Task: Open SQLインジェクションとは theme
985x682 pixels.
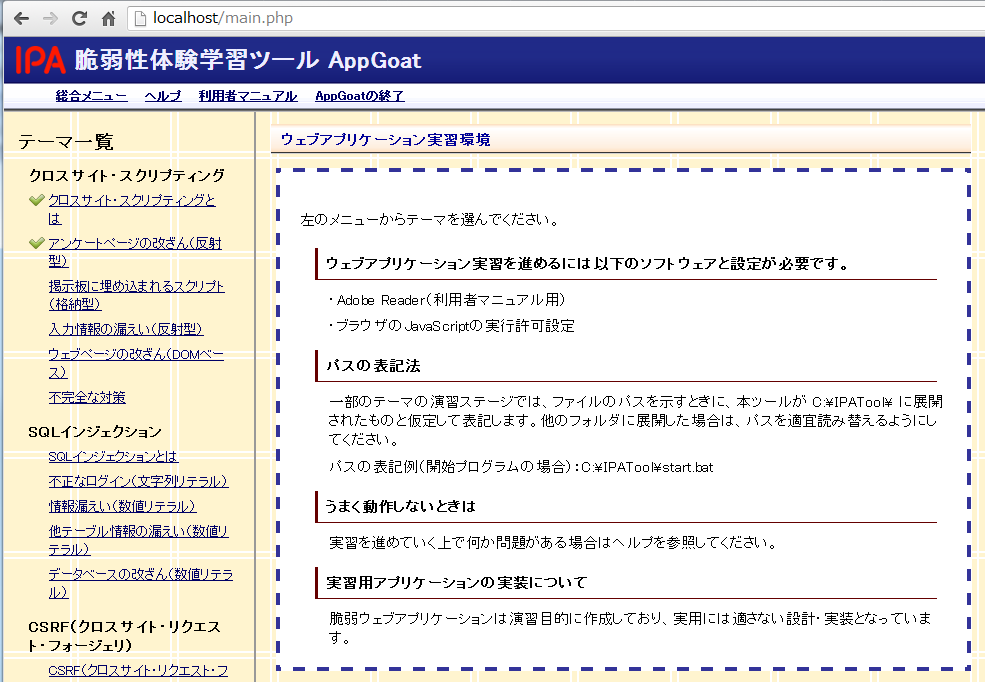Action: [x=113, y=457]
